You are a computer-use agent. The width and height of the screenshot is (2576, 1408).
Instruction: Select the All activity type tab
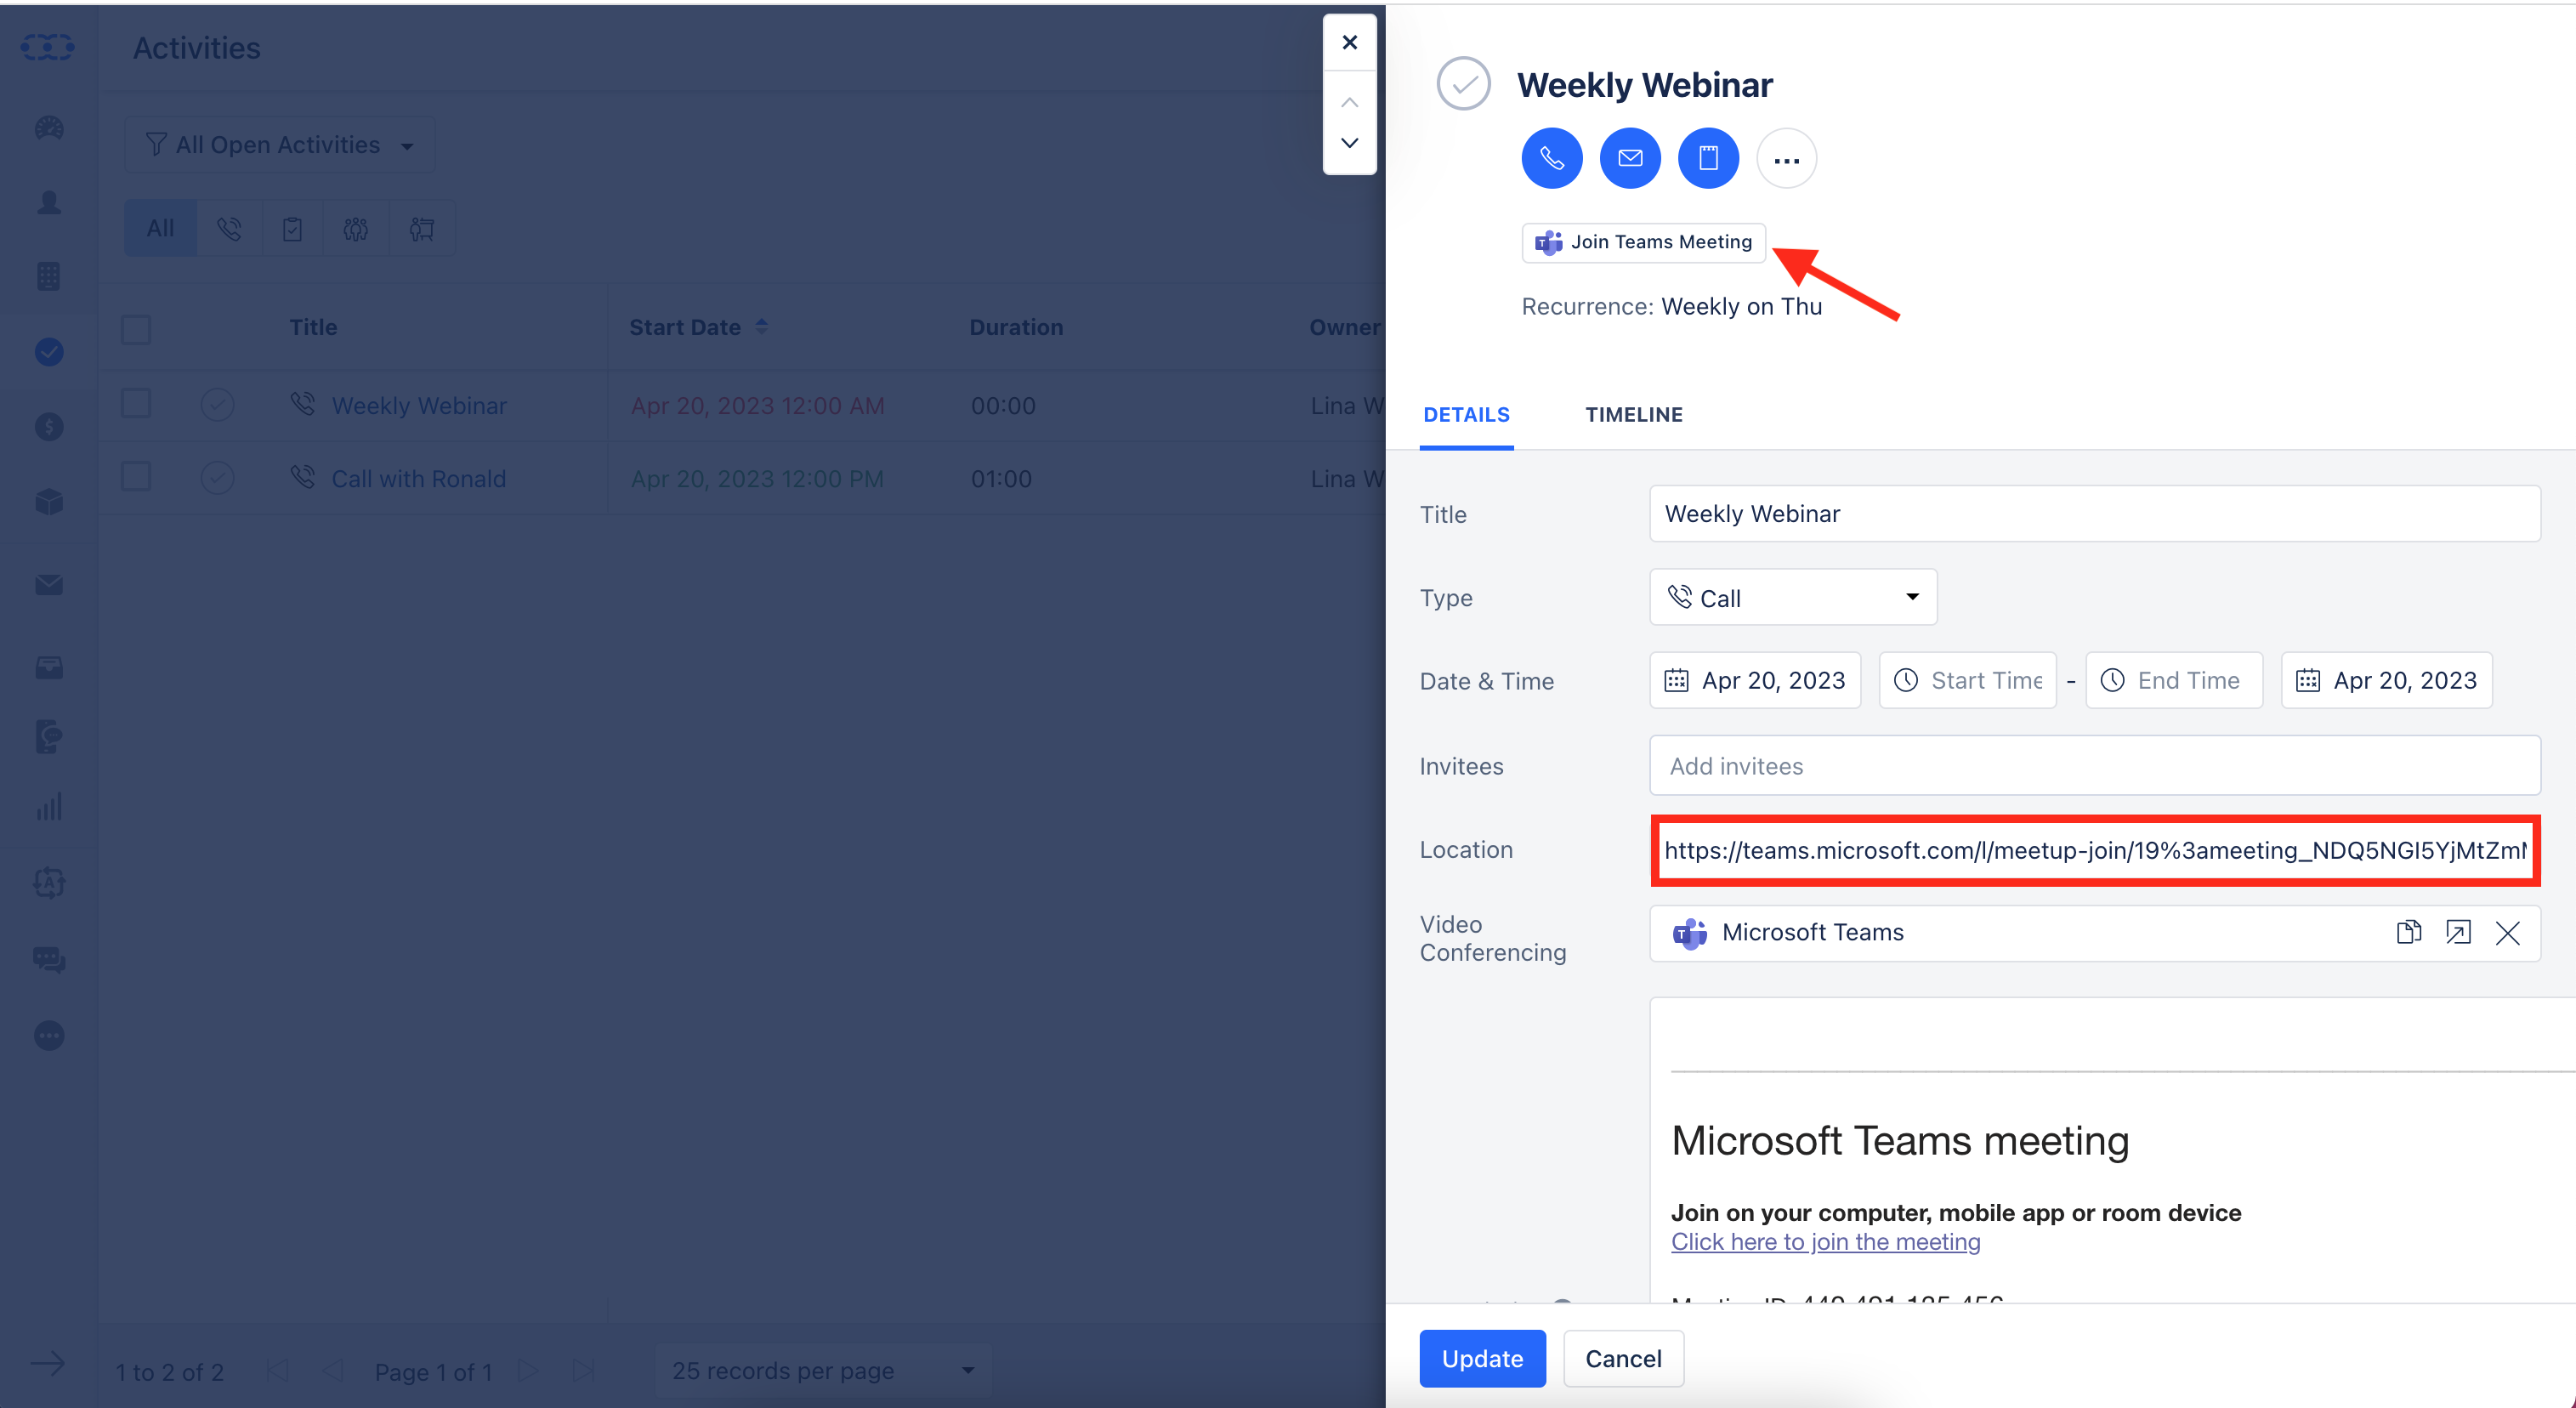point(160,228)
